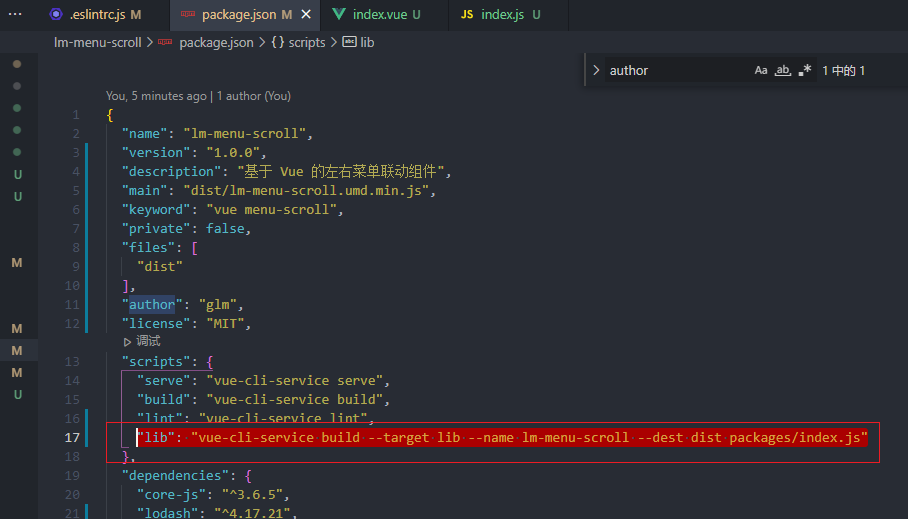Click the three-dots more actions icon
908x519 pixels.
tap(15, 14)
